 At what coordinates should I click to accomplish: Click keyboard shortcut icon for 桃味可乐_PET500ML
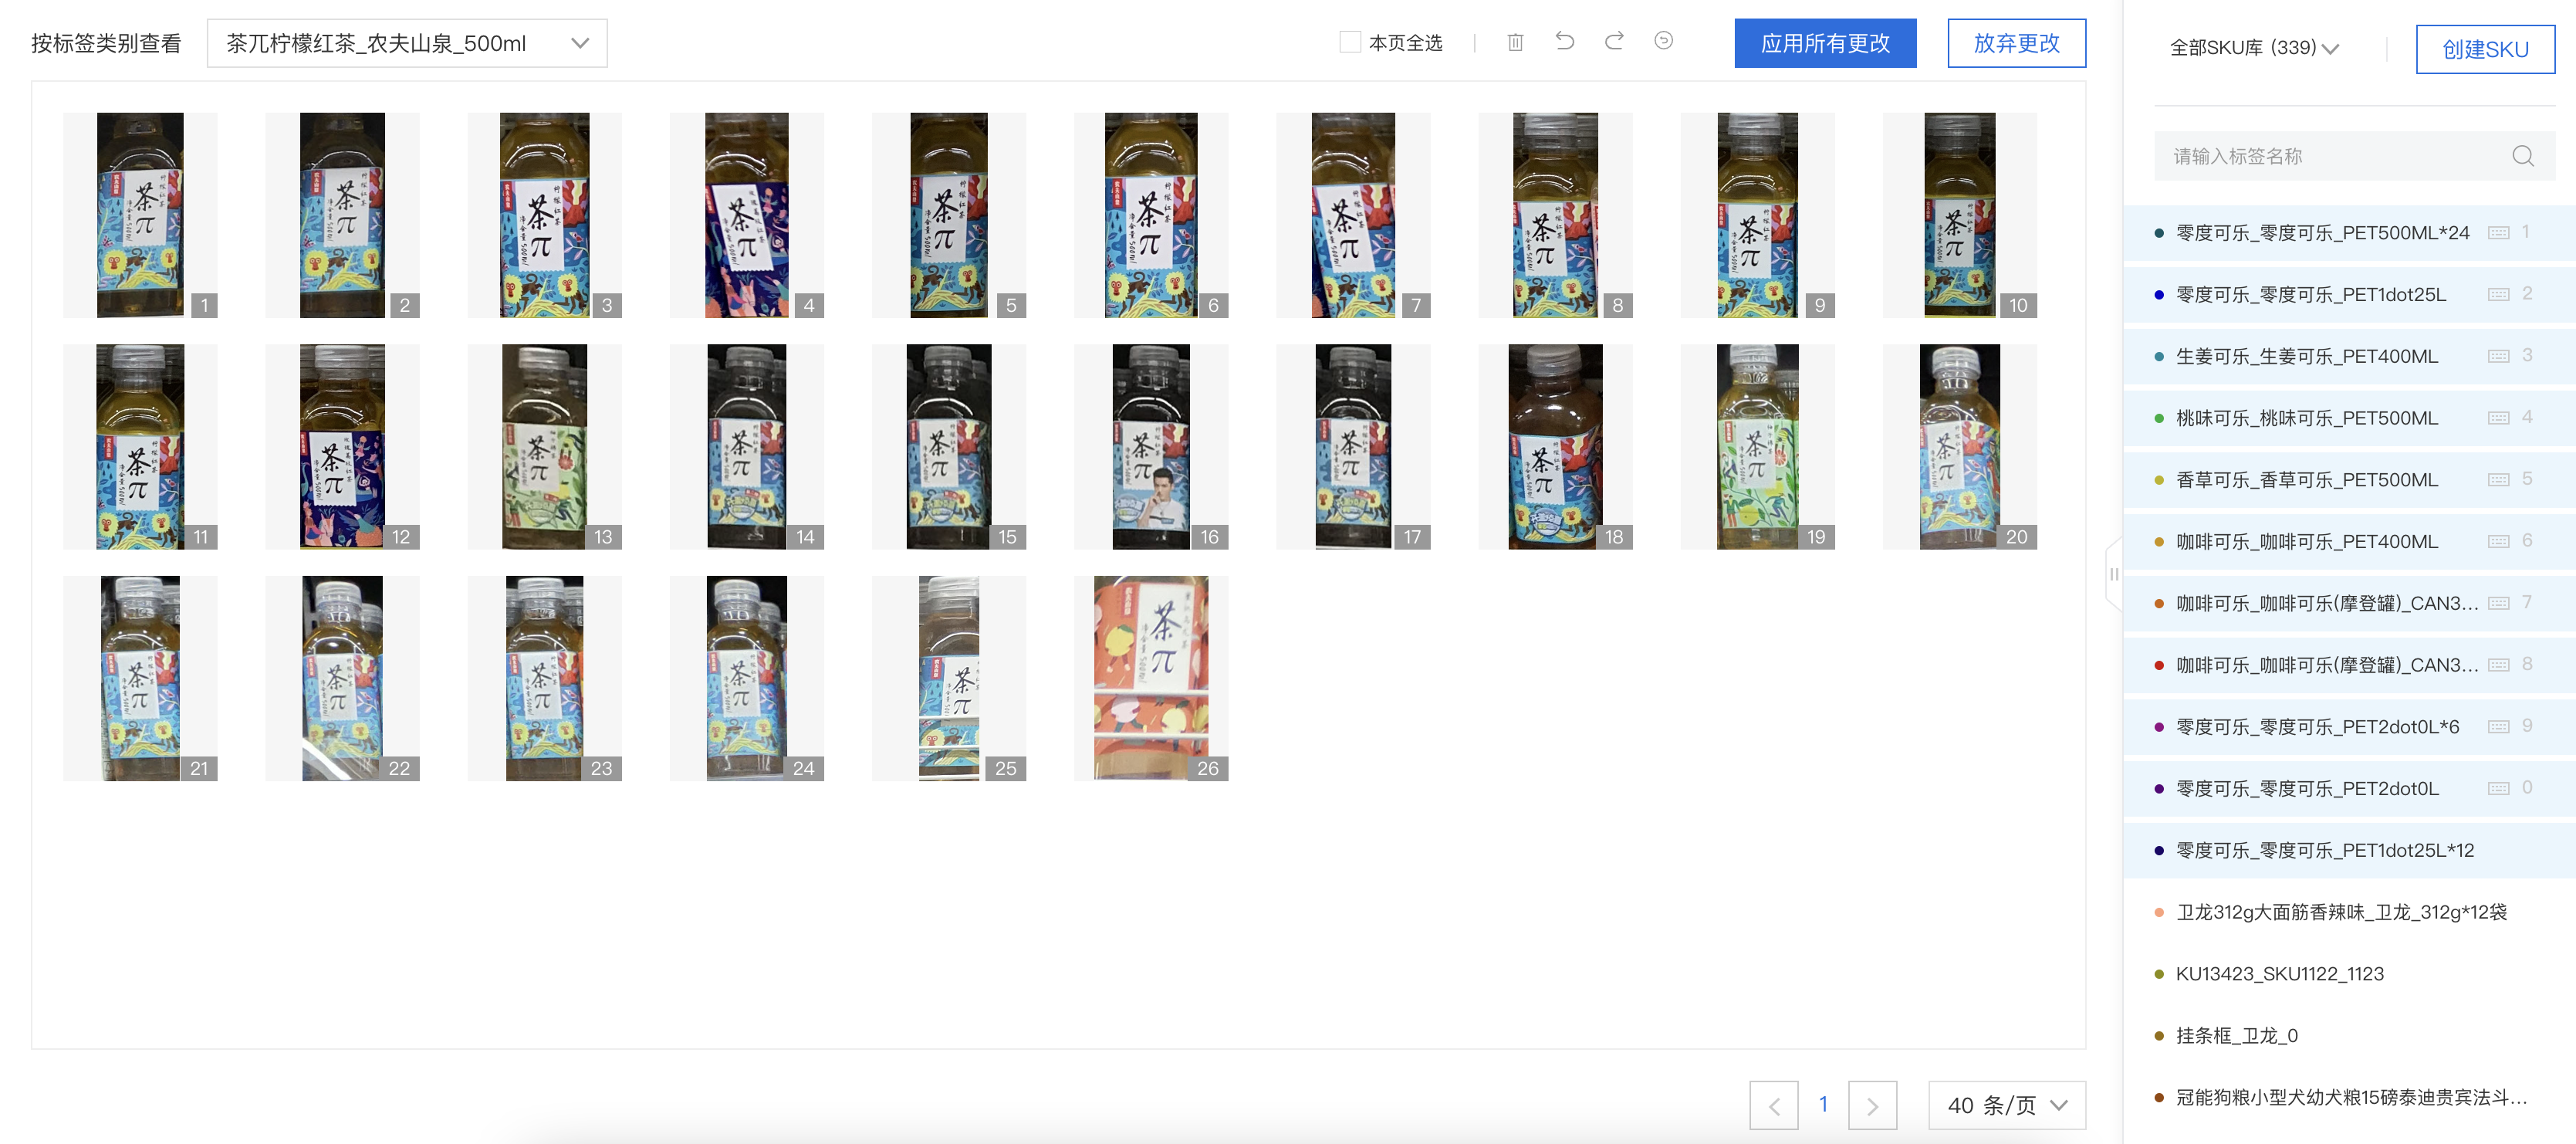[x=2498, y=418]
